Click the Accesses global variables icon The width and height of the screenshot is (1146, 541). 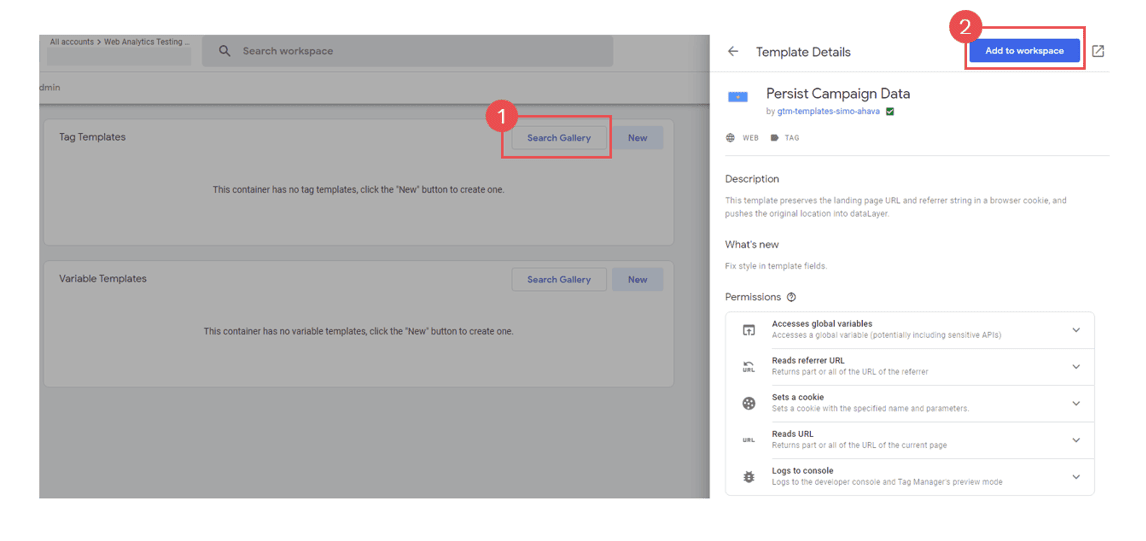coord(748,330)
